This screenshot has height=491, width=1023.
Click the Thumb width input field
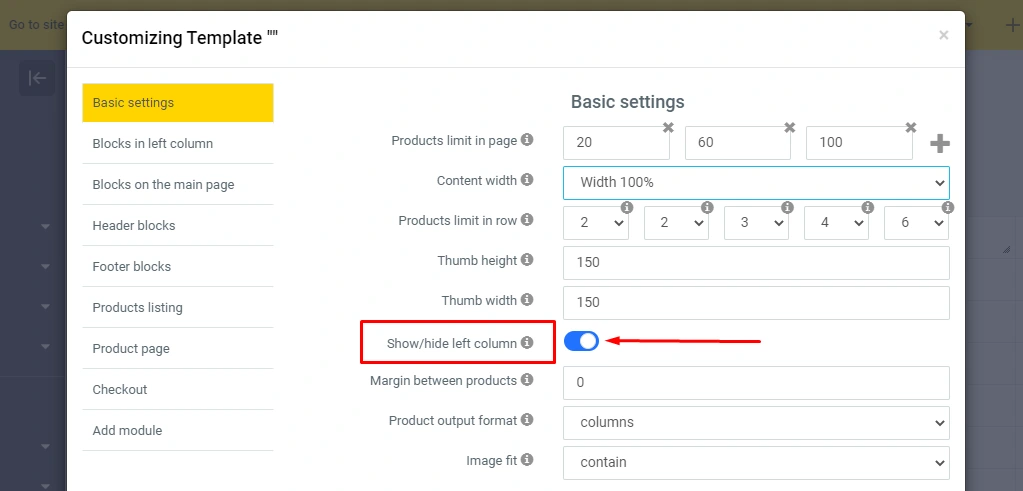click(x=756, y=302)
